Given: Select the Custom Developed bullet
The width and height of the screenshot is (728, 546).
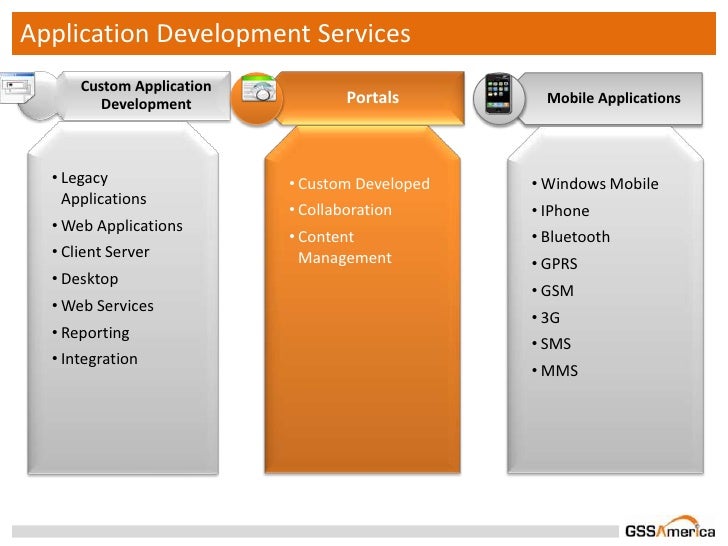Looking at the screenshot, I should coord(360,184).
